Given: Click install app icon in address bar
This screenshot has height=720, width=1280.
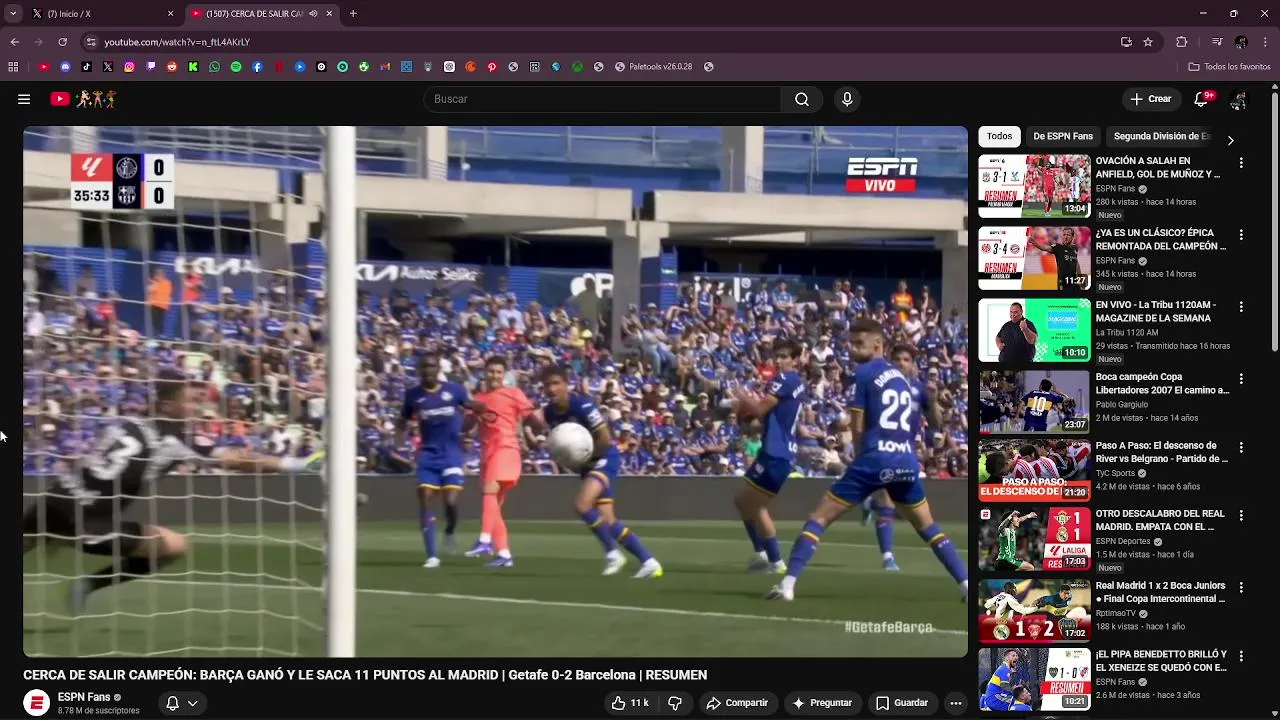Looking at the screenshot, I should [x=1126, y=42].
